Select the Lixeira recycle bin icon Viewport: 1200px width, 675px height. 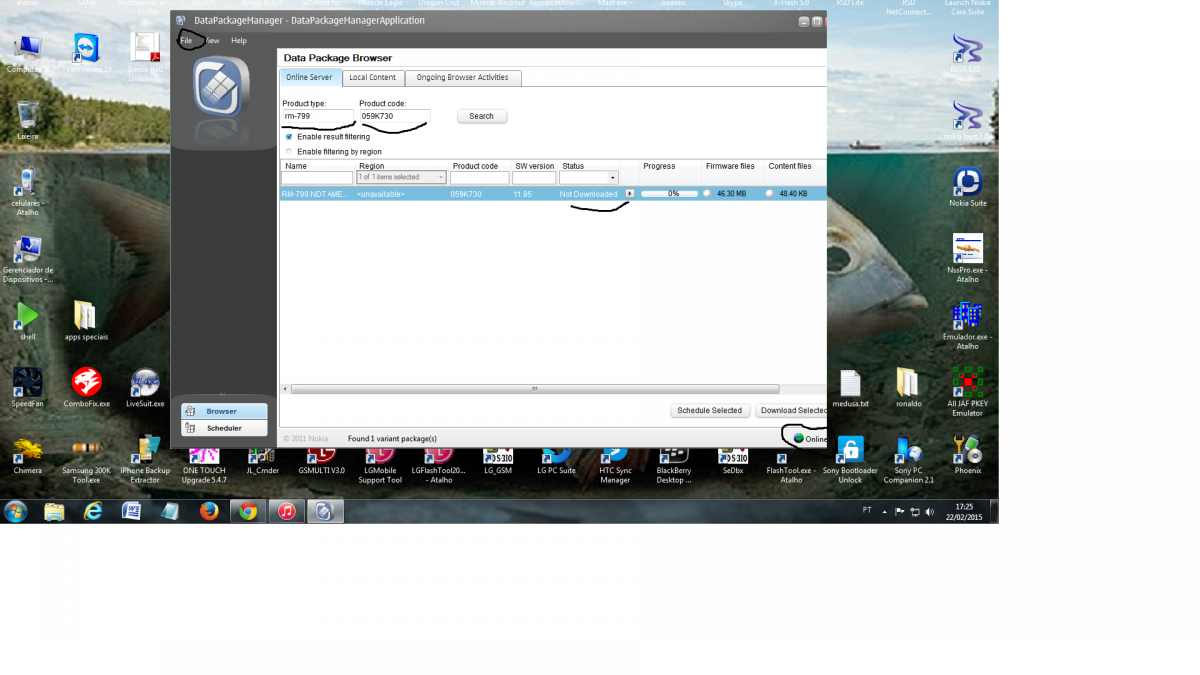pyautogui.click(x=28, y=120)
